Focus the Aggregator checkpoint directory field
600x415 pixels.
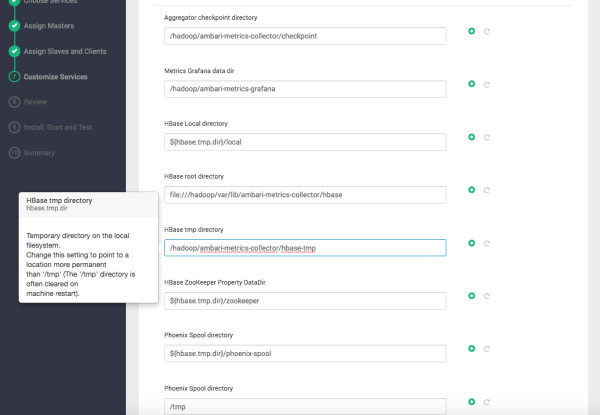coord(304,36)
